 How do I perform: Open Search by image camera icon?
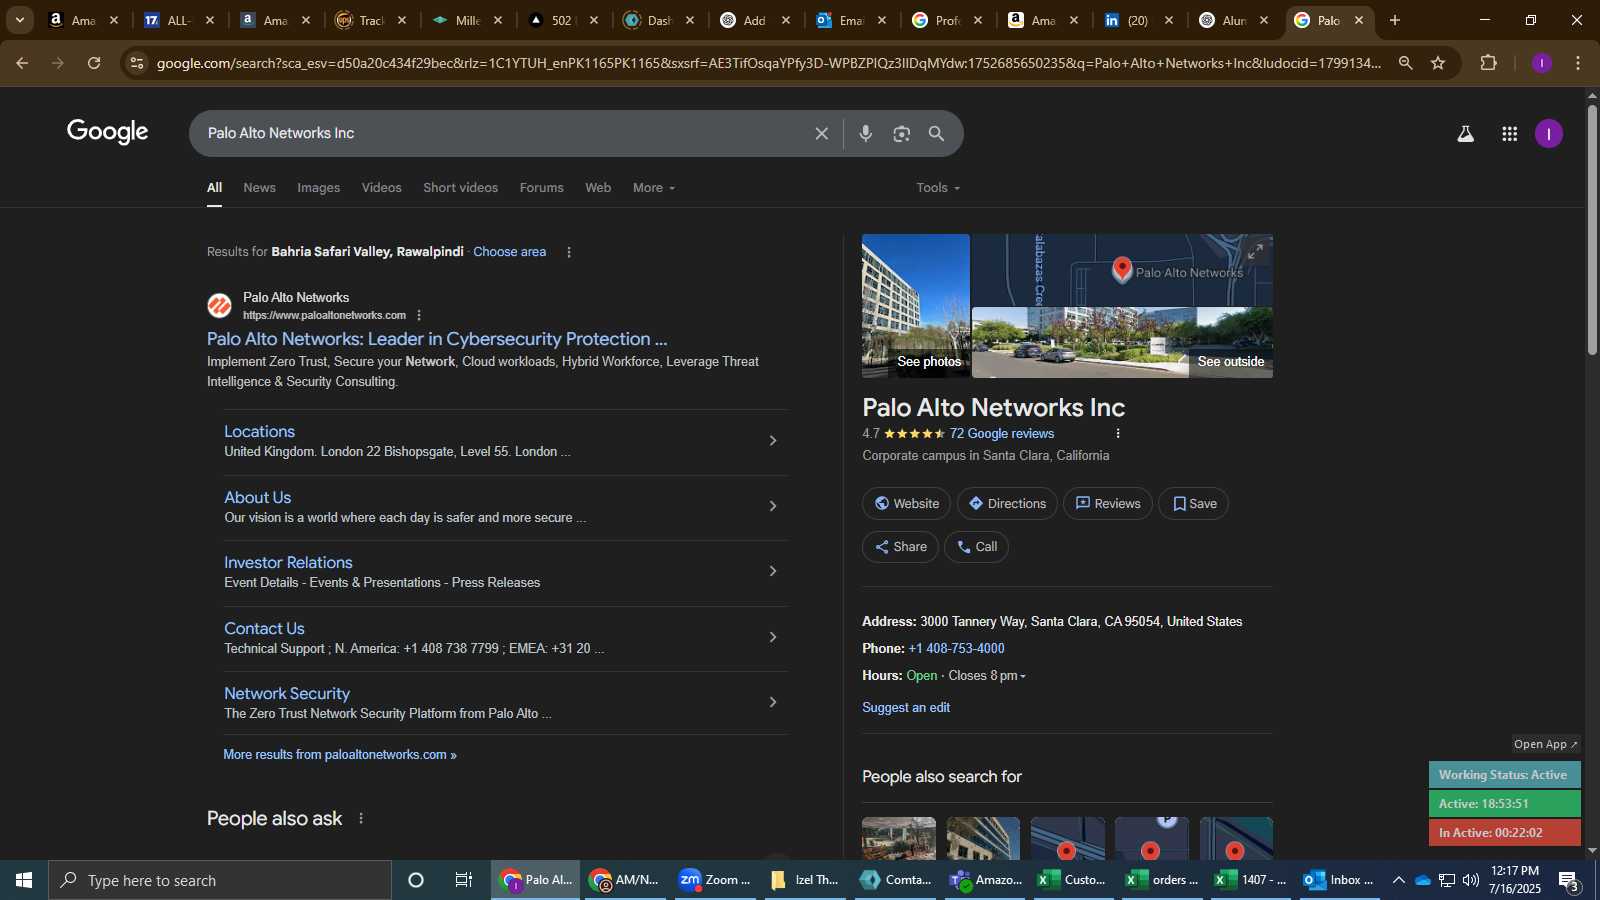902,133
